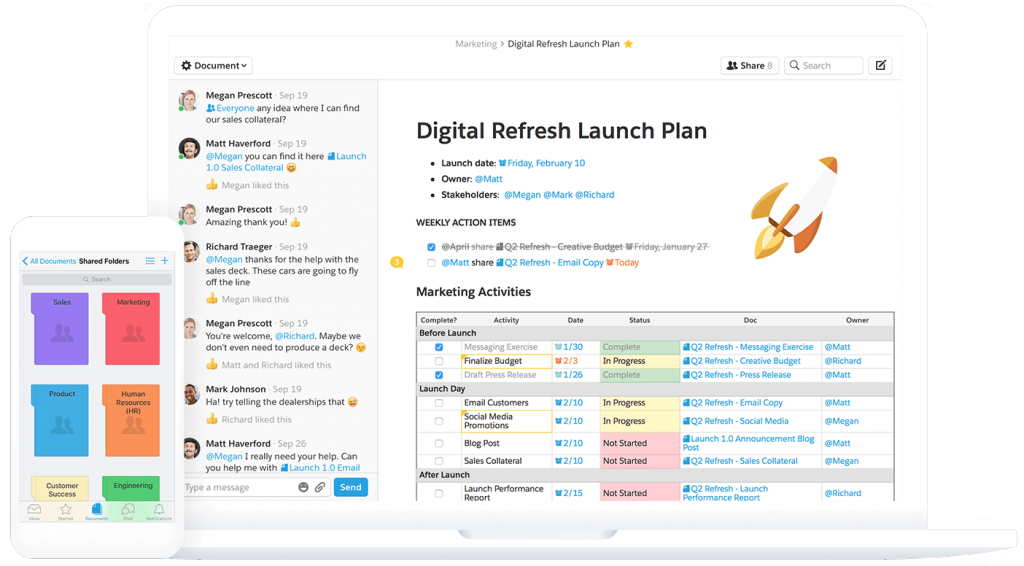
Task: Open the purple Sales shared folder
Action: click(61, 328)
